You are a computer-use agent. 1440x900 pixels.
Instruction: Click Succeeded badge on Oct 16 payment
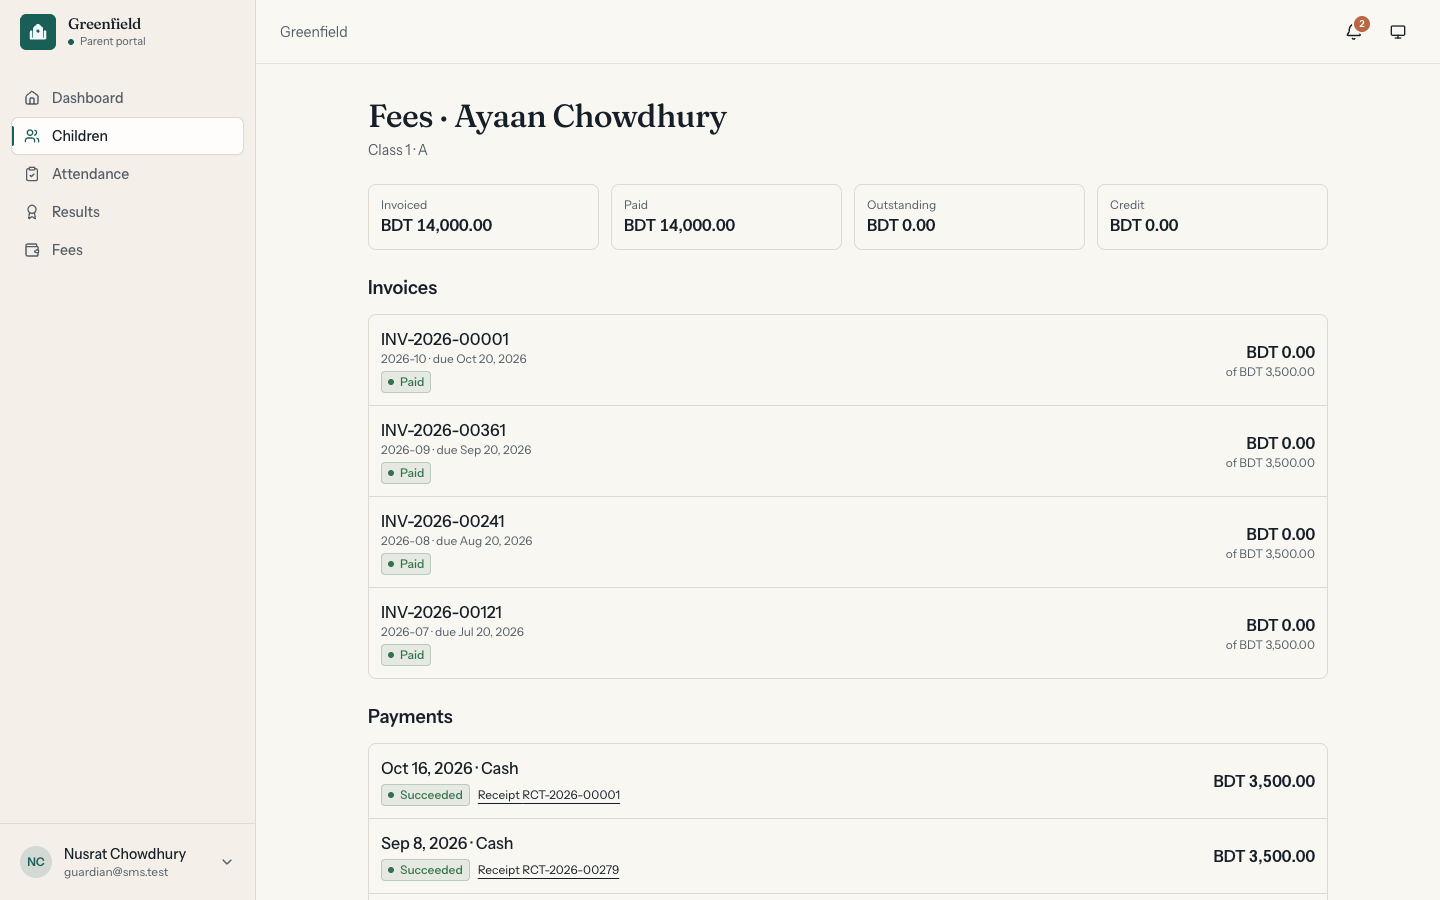point(425,795)
